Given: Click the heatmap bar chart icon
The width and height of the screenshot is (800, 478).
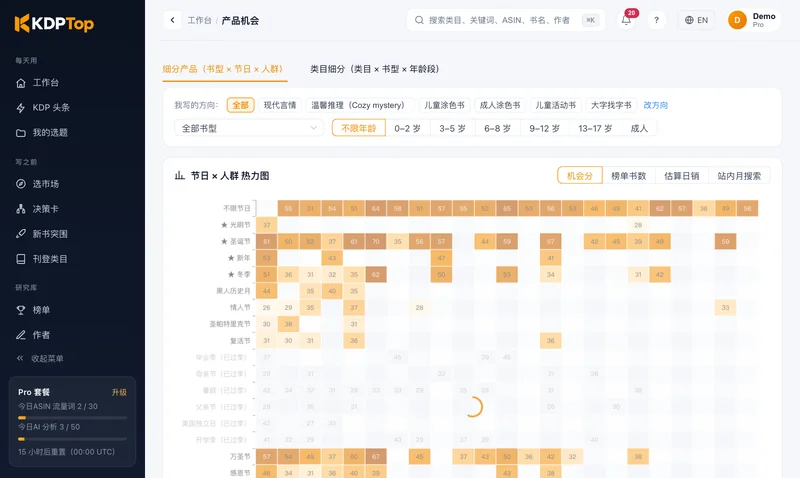Looking at the screenshot, I should pos(180,175).
